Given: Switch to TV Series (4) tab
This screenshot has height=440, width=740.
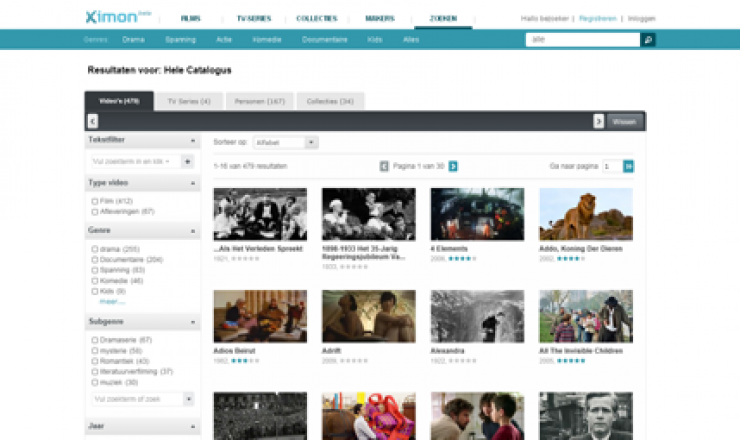Looking at the screenshot, I should click(189, 101).
